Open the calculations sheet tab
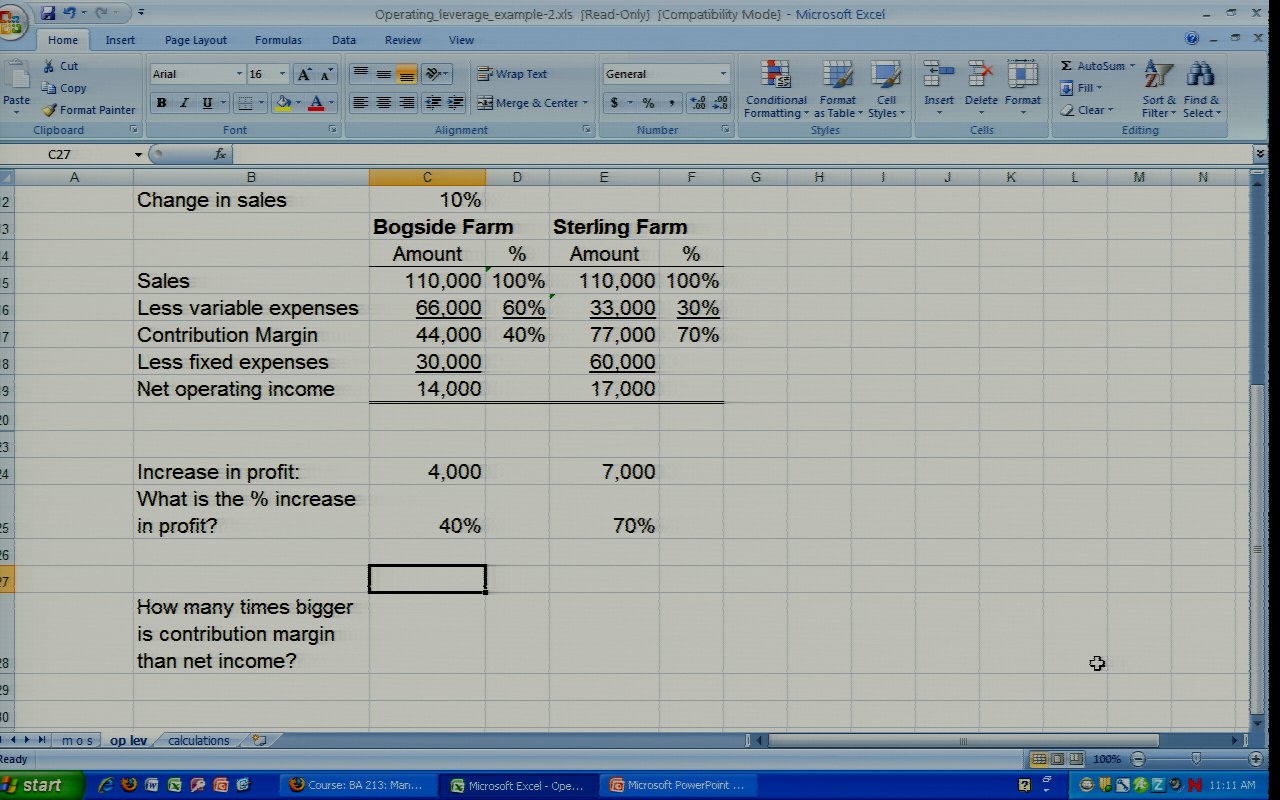Image resolution: width=1280 pixels, height=800 pixels. pos(198,741)
